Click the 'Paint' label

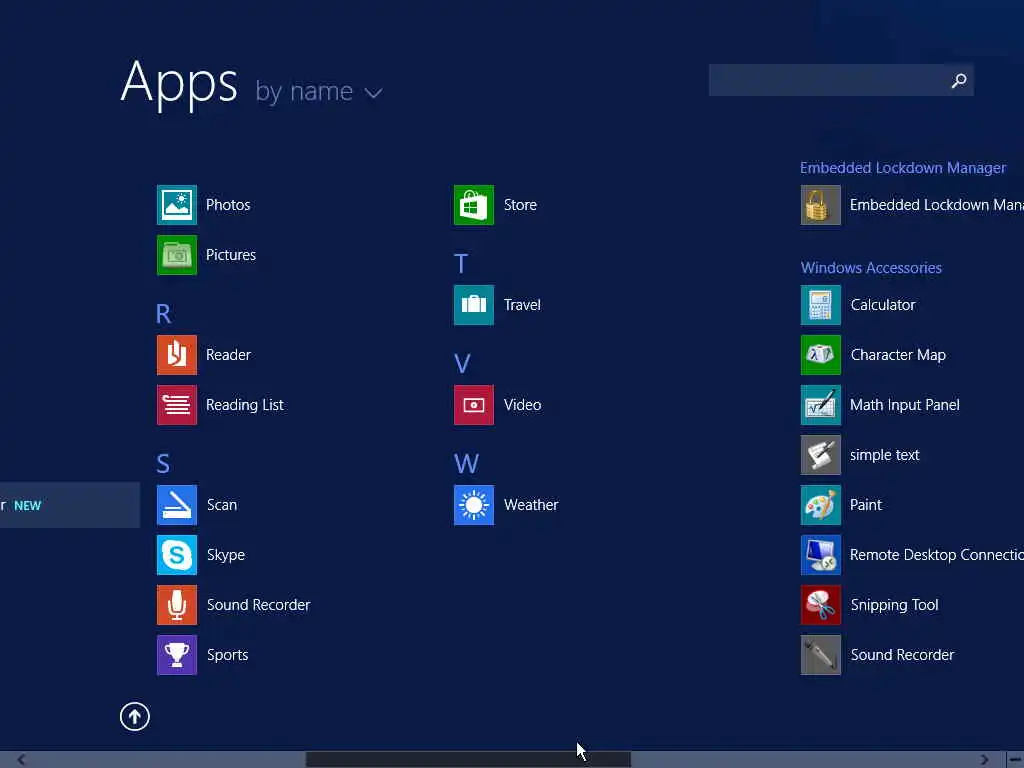(865, 505)
